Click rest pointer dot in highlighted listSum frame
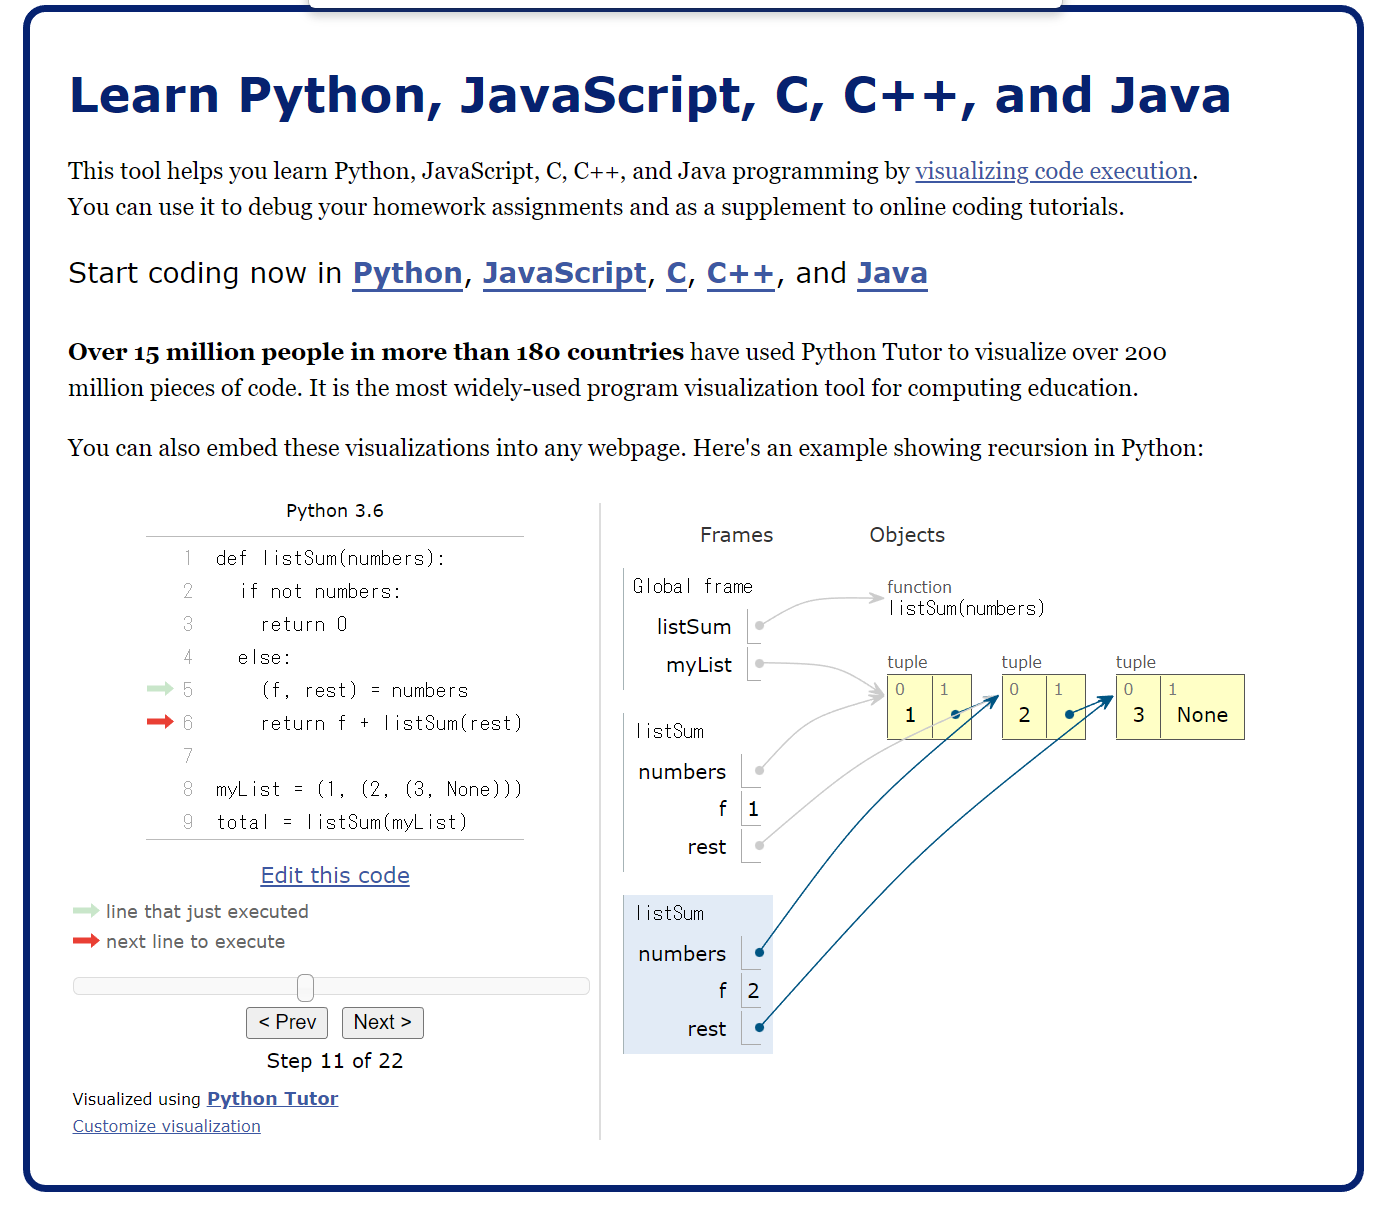The image size is (1378, 1207). pos(759,1027)
